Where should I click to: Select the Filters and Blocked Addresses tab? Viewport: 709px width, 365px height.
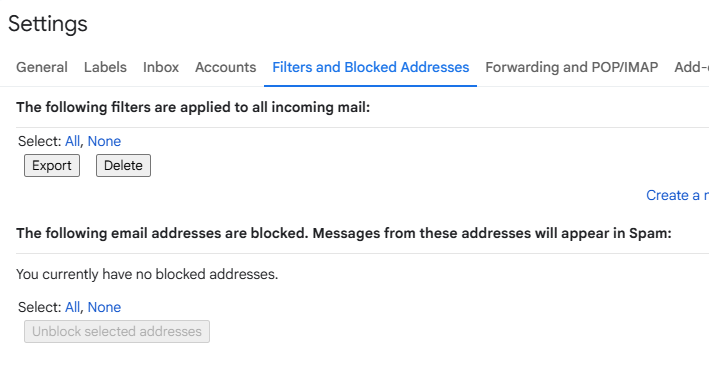(x=370, y=67)
